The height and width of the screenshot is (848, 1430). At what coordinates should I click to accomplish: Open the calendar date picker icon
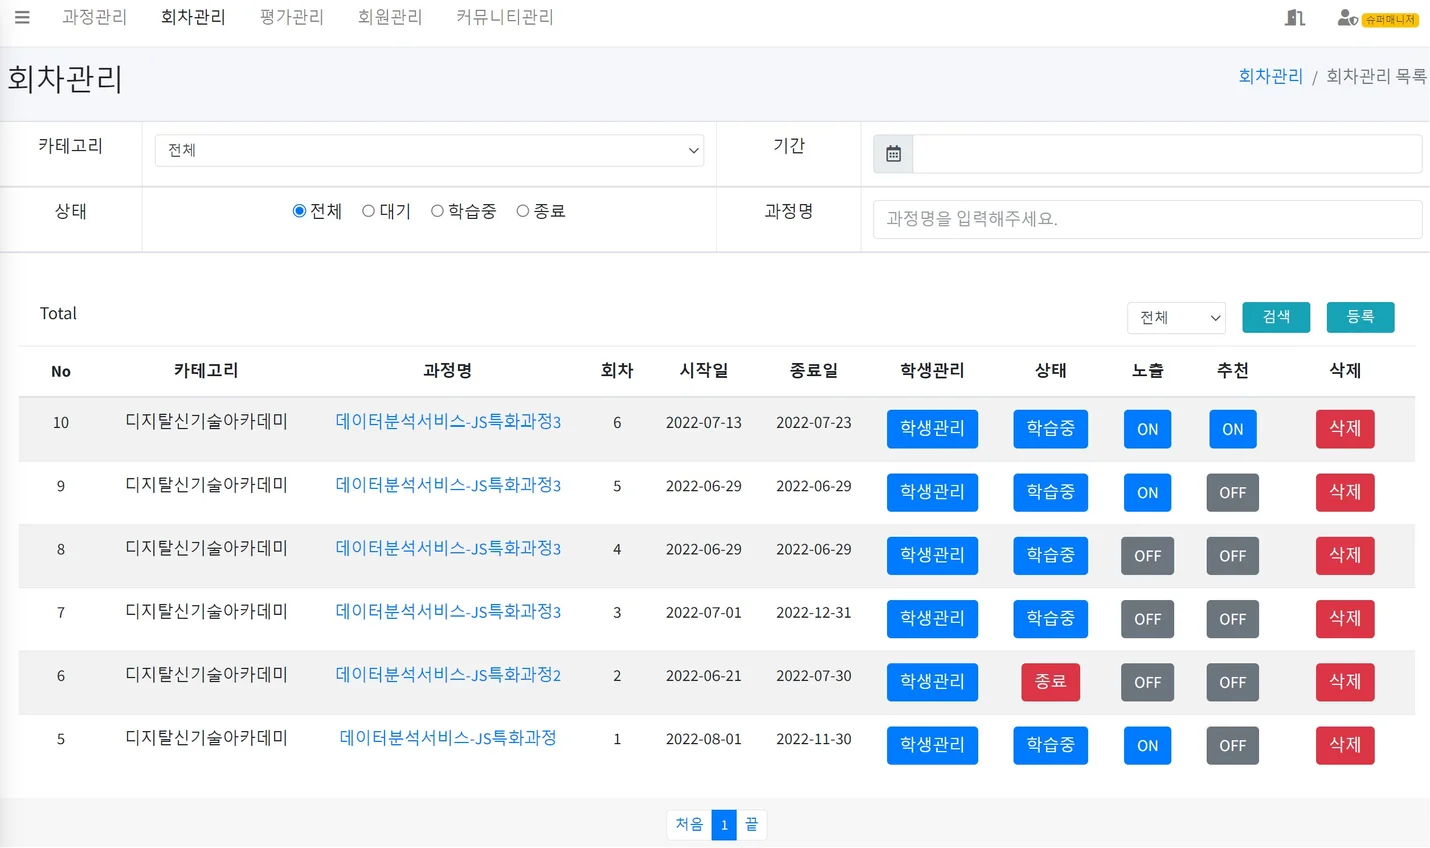pos(893,154)
